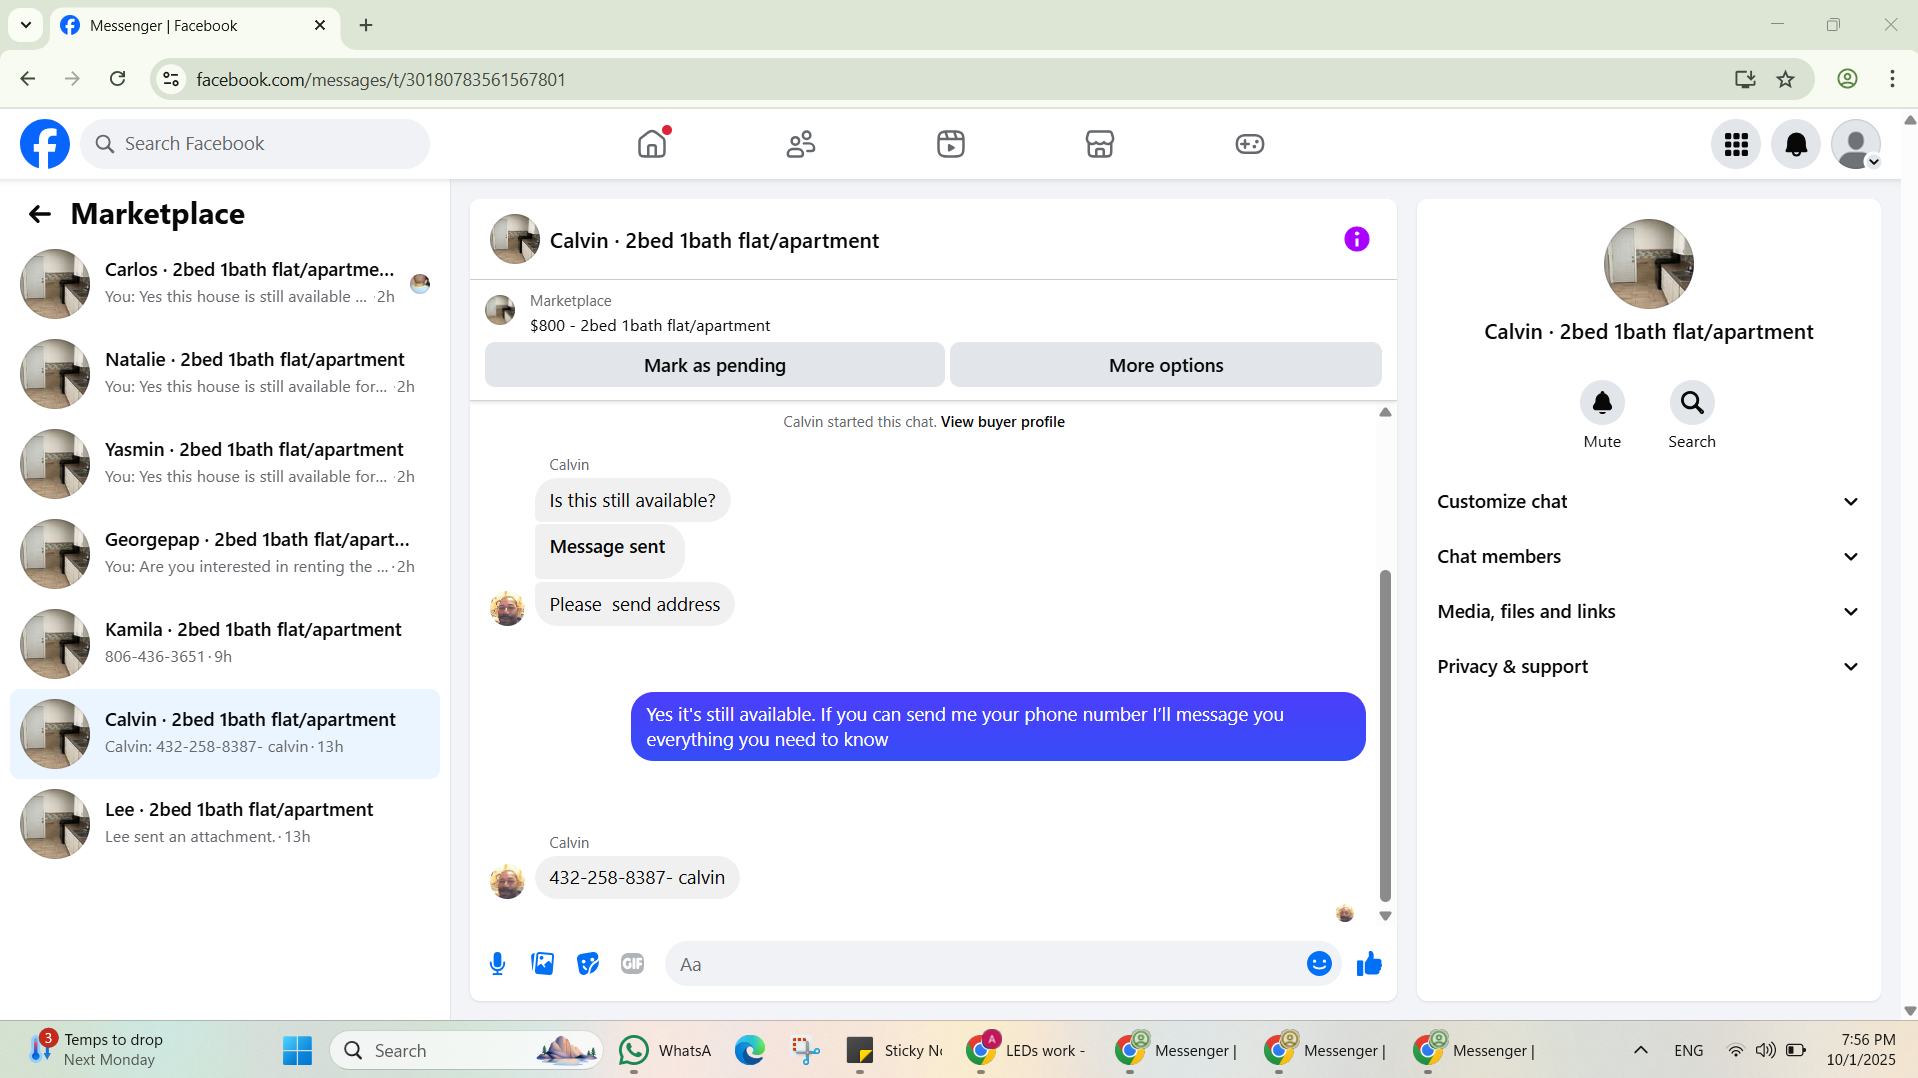
Task: Expand the Privacy & support section
Action: [x=1649, y=667]
